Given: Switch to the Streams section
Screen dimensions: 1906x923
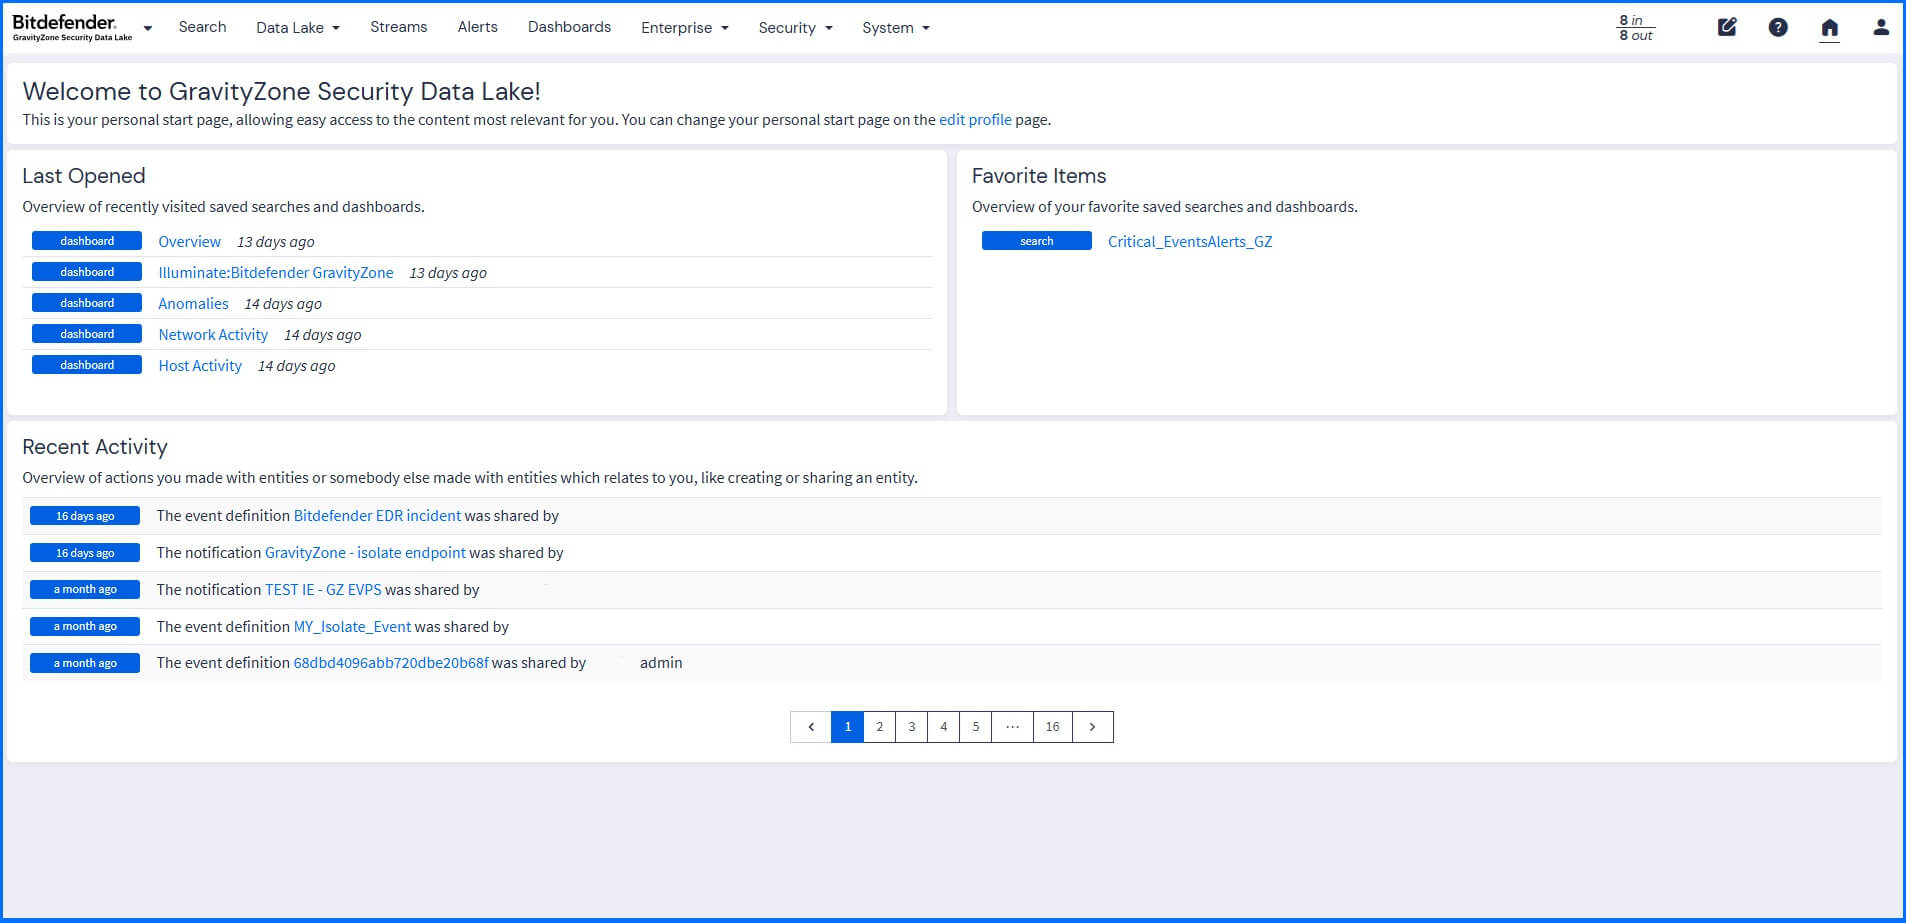Looking at the screenshot, I should [398, 27].
